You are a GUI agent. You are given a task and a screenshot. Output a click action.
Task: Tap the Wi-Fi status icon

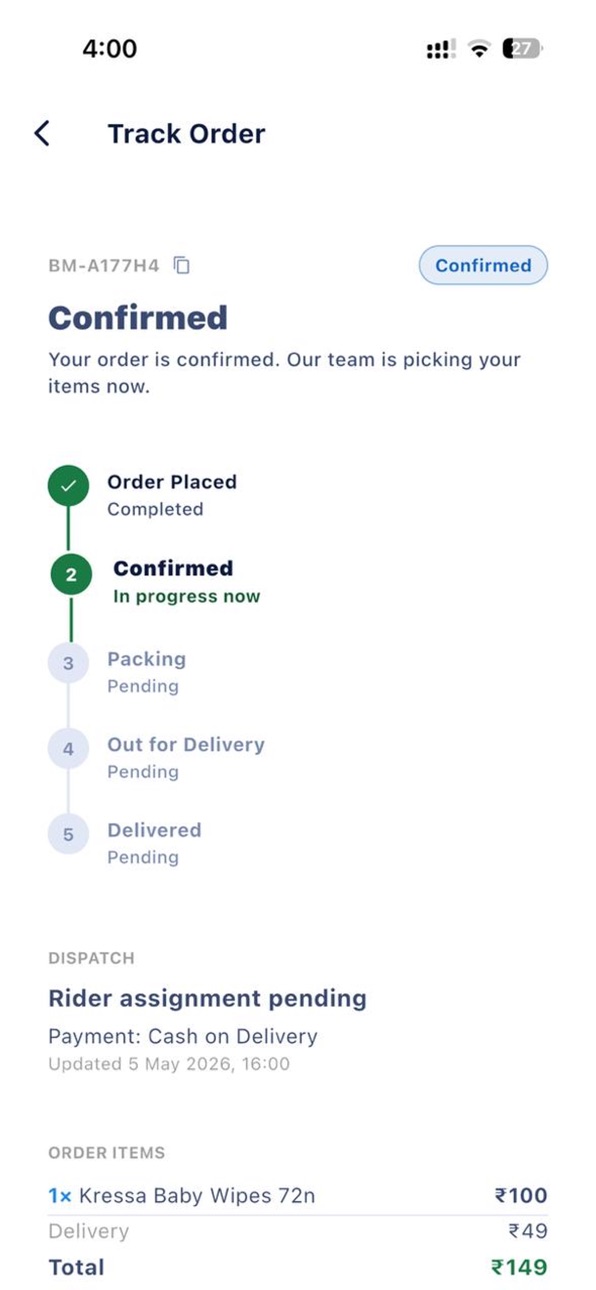(480, 49)
